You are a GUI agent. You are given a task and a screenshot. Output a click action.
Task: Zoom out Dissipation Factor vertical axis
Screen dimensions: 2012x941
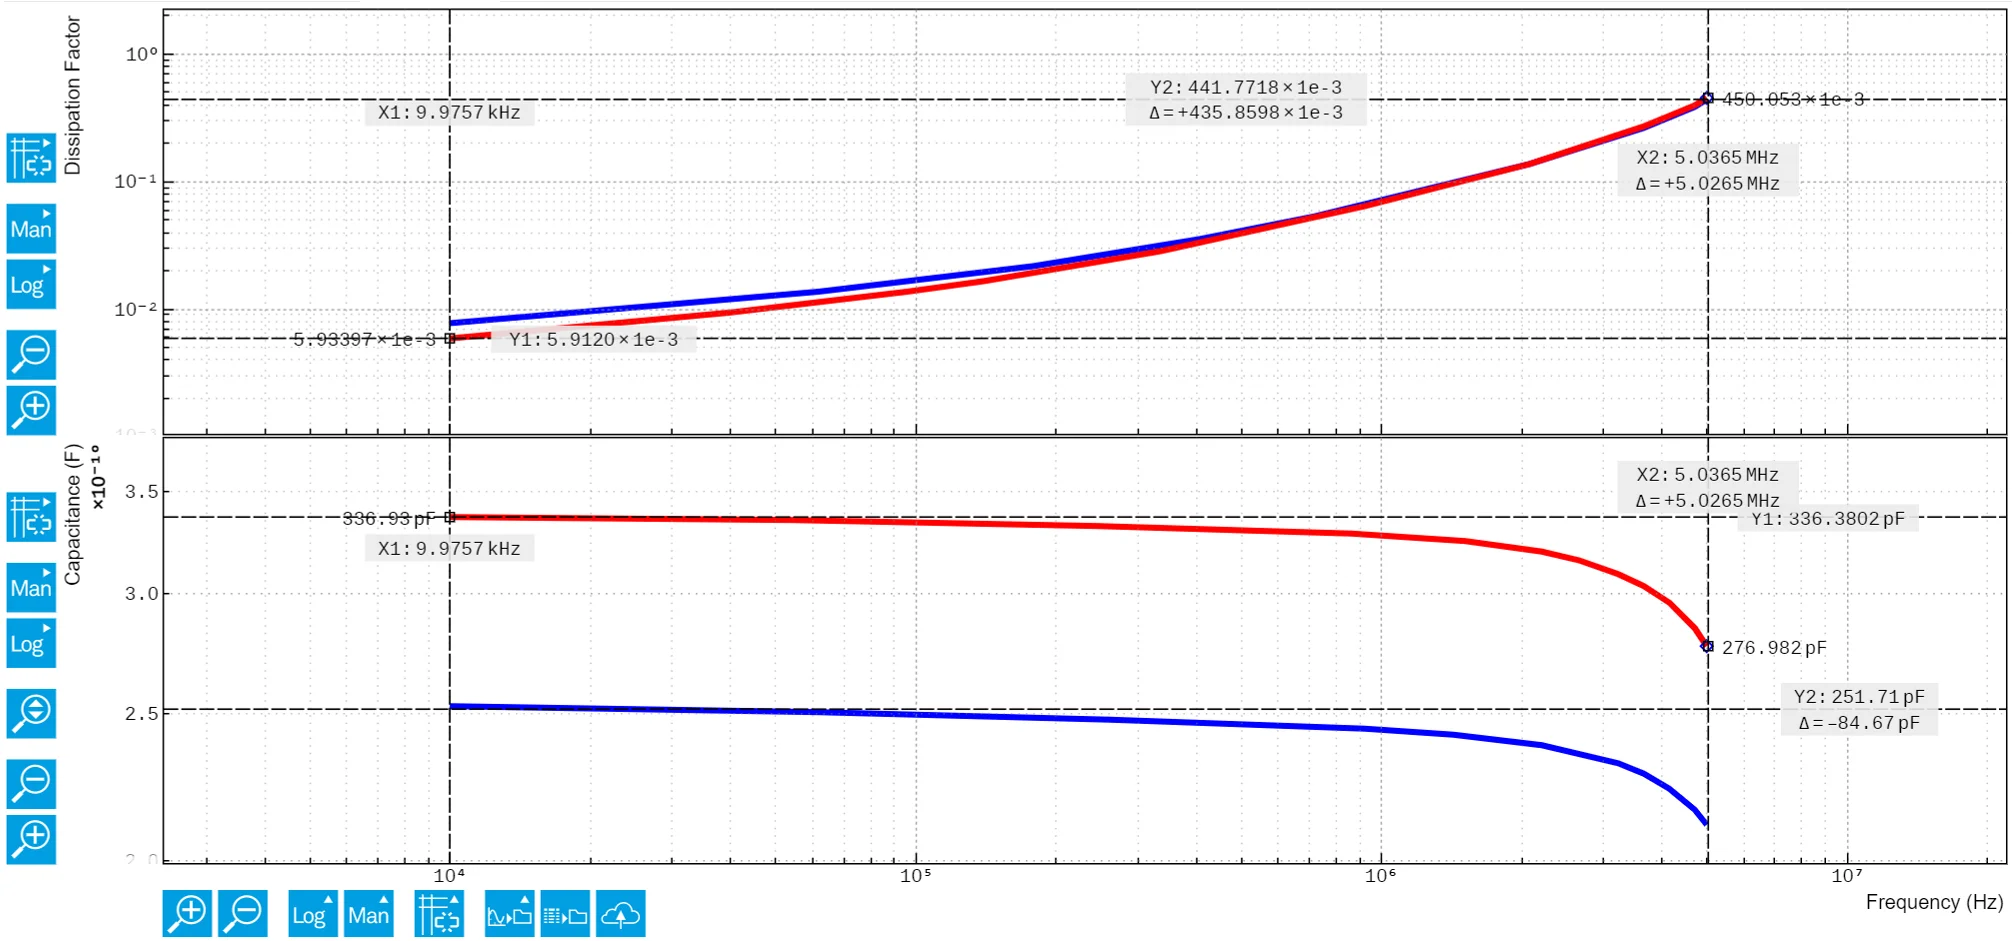click(31, 354)
